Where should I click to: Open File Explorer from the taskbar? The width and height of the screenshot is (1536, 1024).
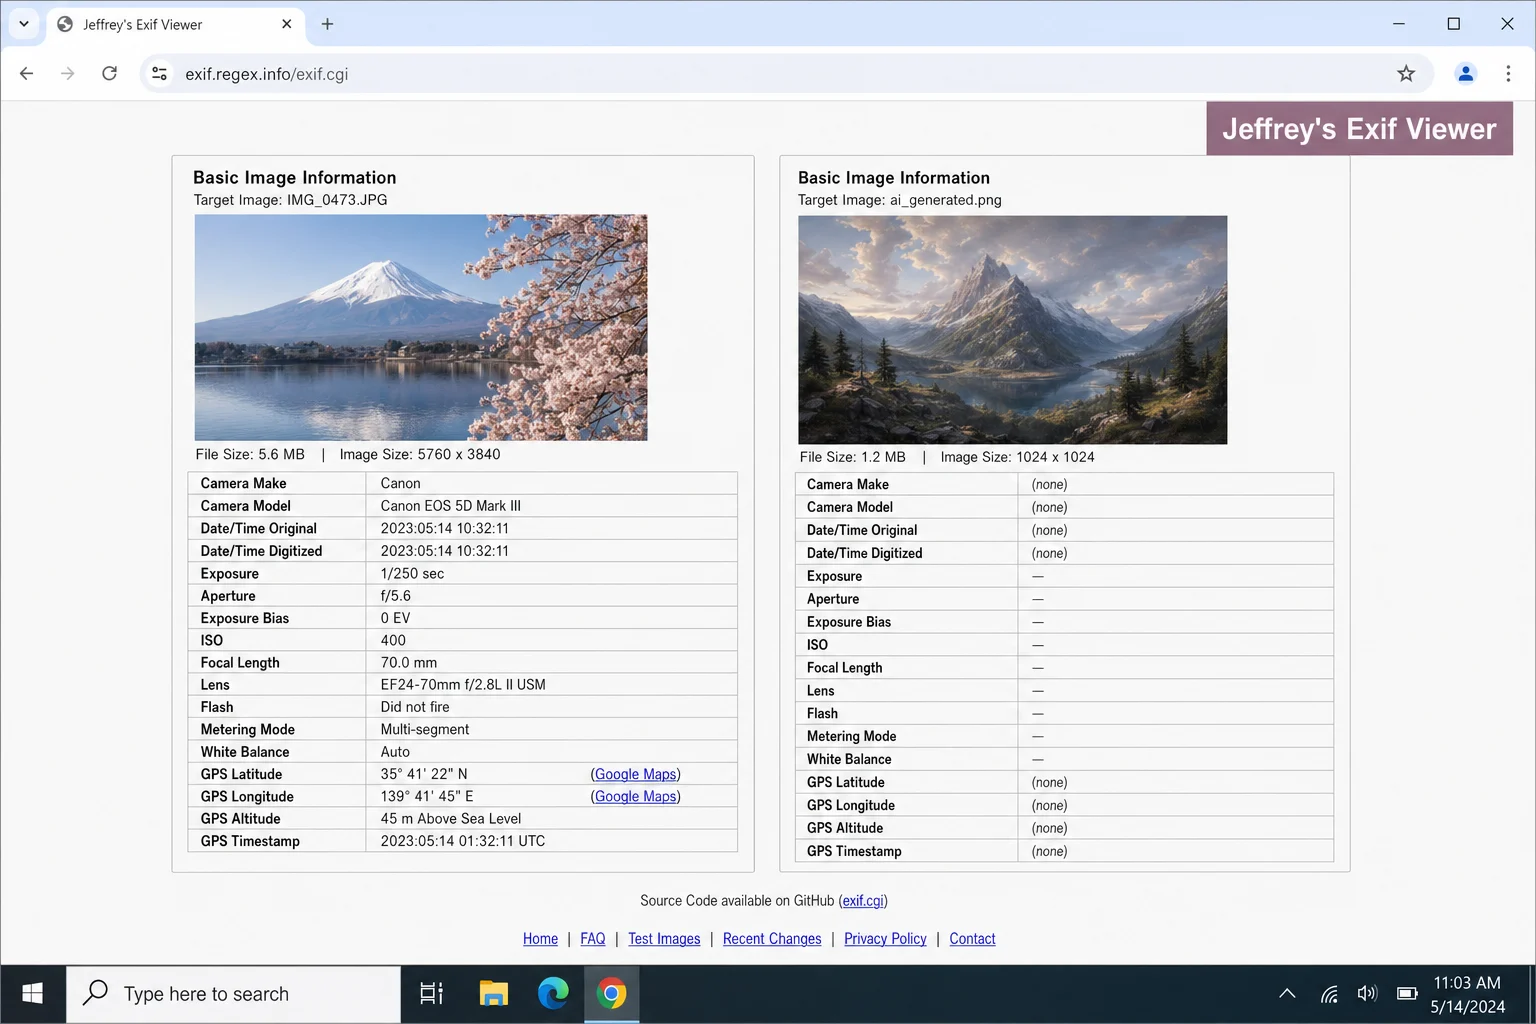tap(493, 993)
